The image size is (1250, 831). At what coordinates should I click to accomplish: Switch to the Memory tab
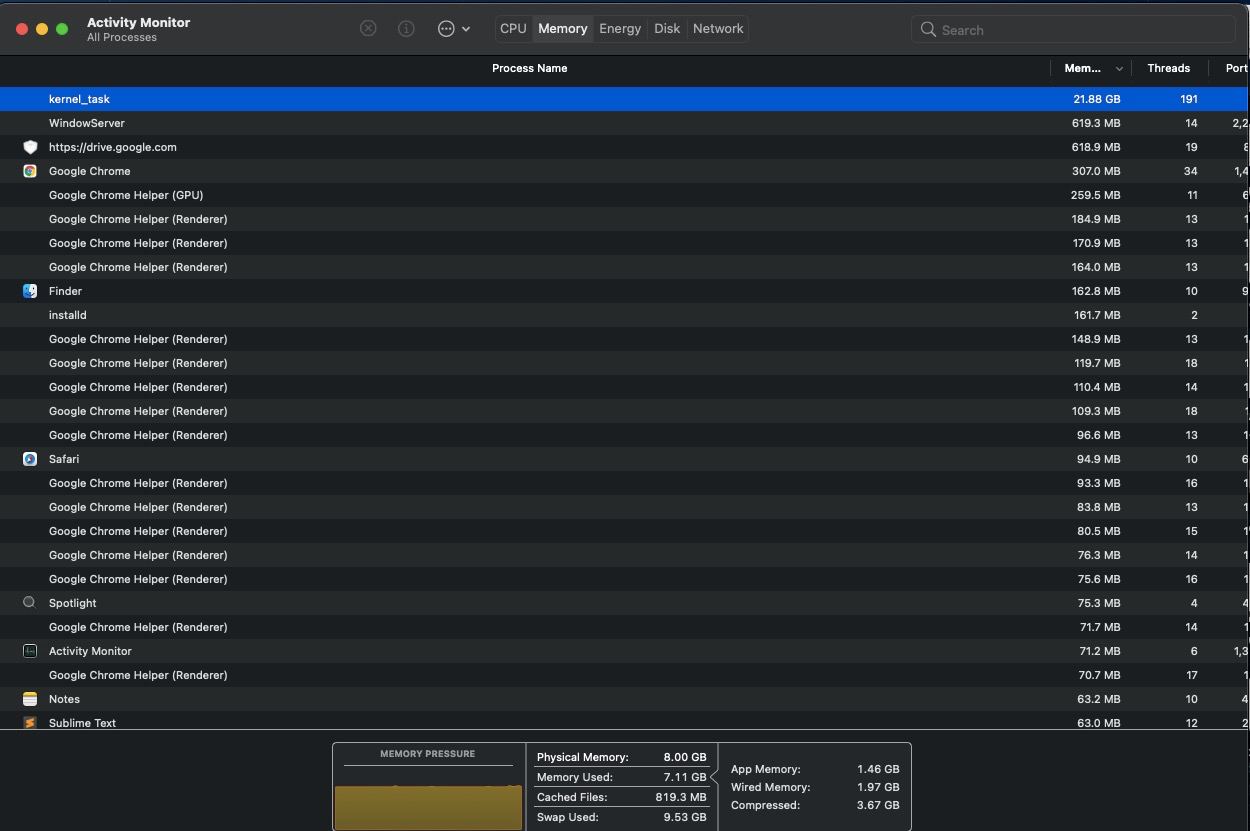(563, 29)
